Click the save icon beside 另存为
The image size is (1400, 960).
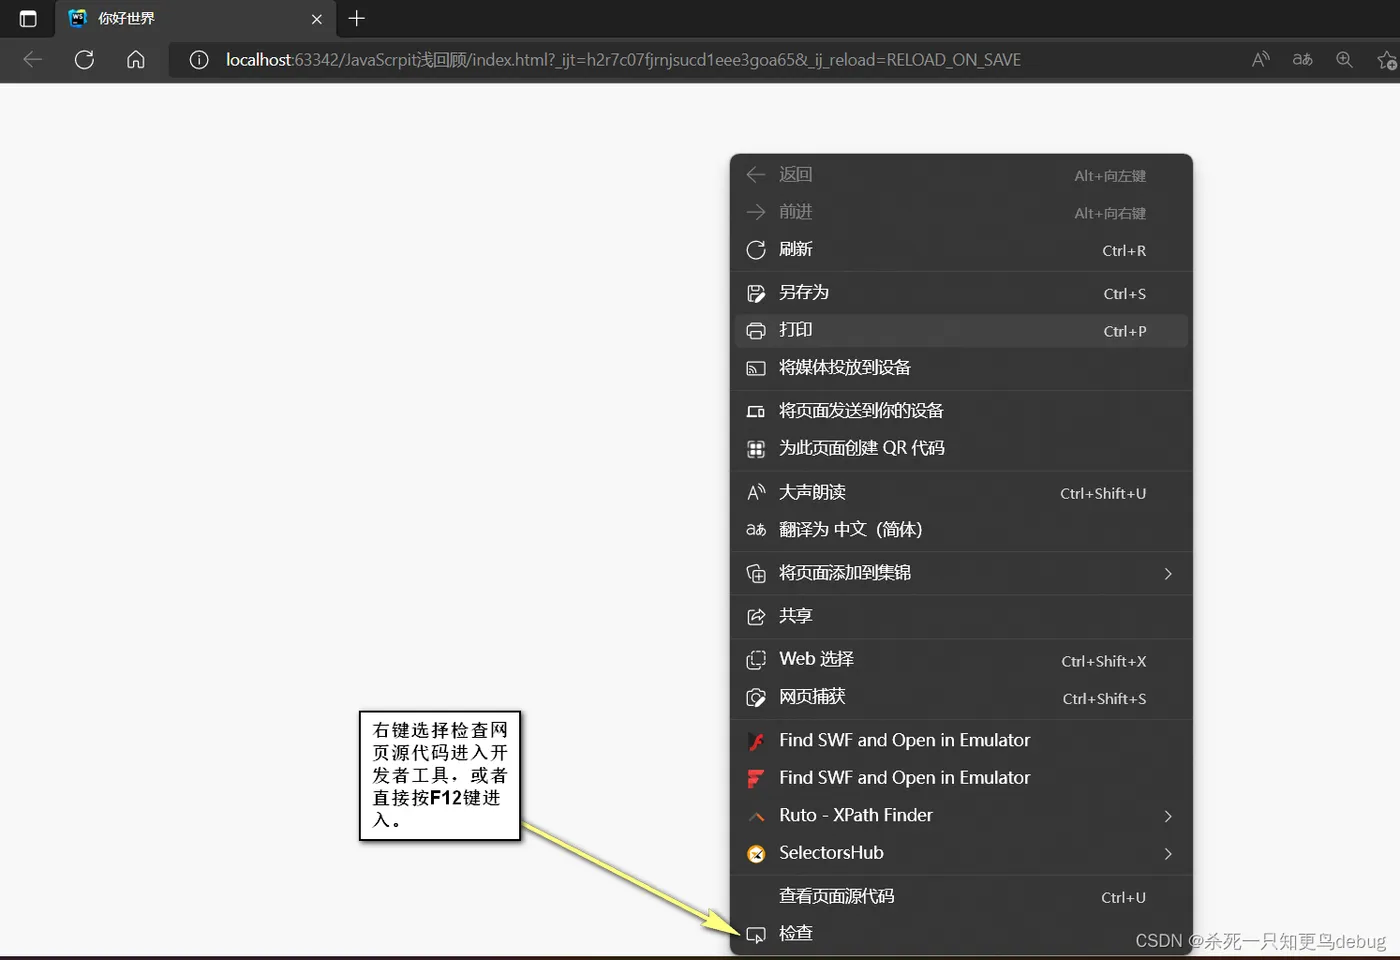pos(756,293)
